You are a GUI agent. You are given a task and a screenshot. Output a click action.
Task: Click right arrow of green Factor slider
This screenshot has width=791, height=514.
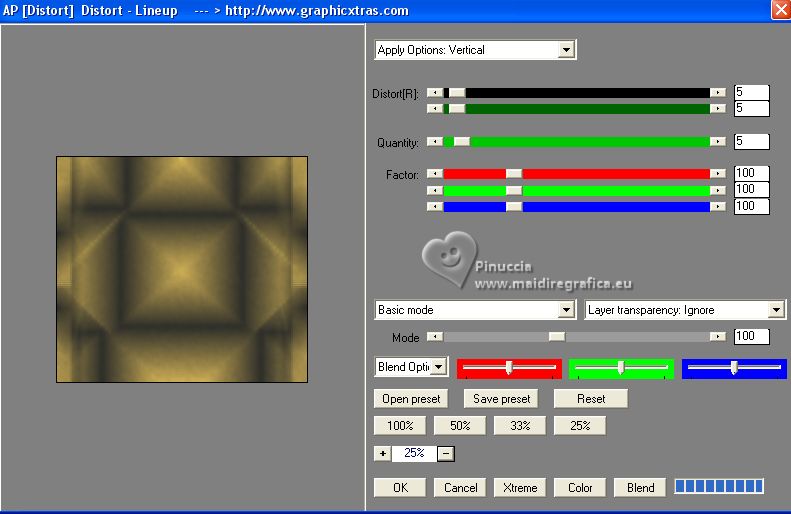[717, 190]
